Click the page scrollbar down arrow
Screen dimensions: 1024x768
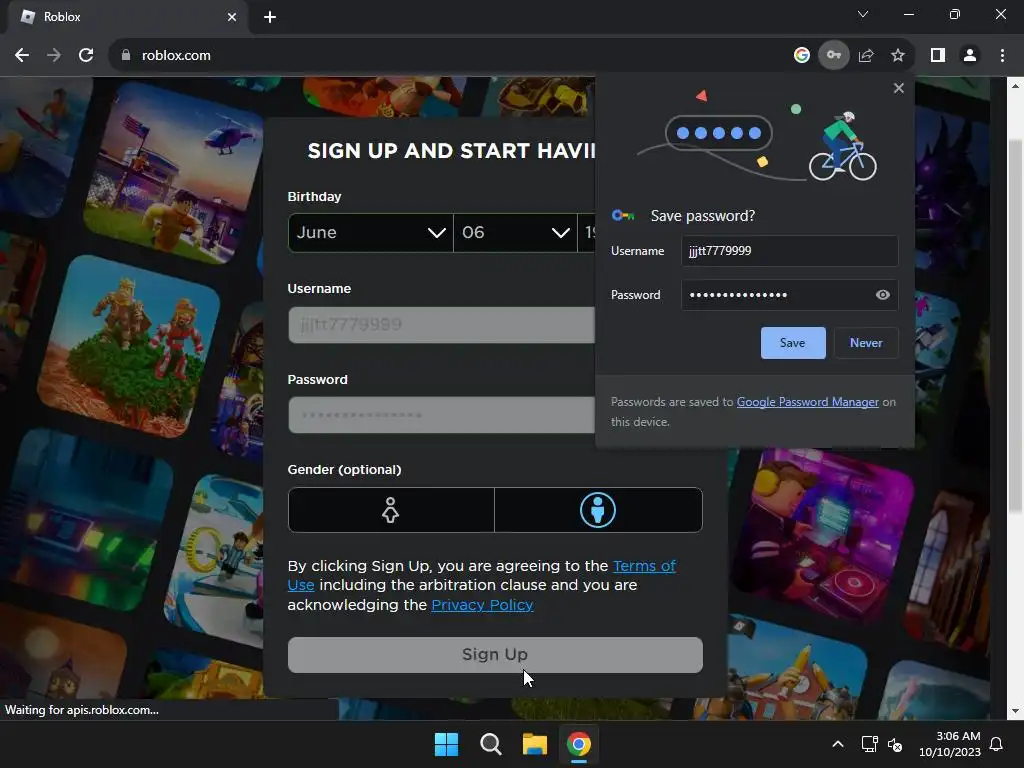point(1015,711)
